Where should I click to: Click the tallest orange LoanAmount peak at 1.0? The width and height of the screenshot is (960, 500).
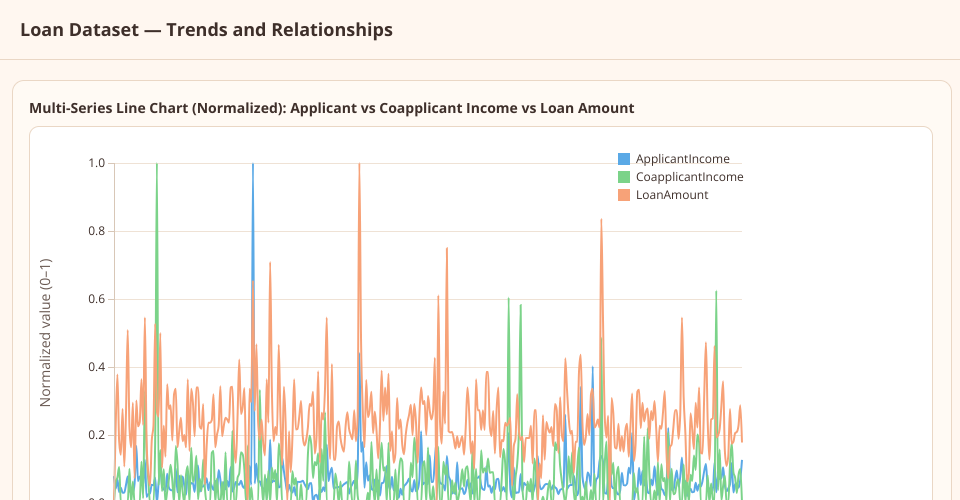click(359, 166)
